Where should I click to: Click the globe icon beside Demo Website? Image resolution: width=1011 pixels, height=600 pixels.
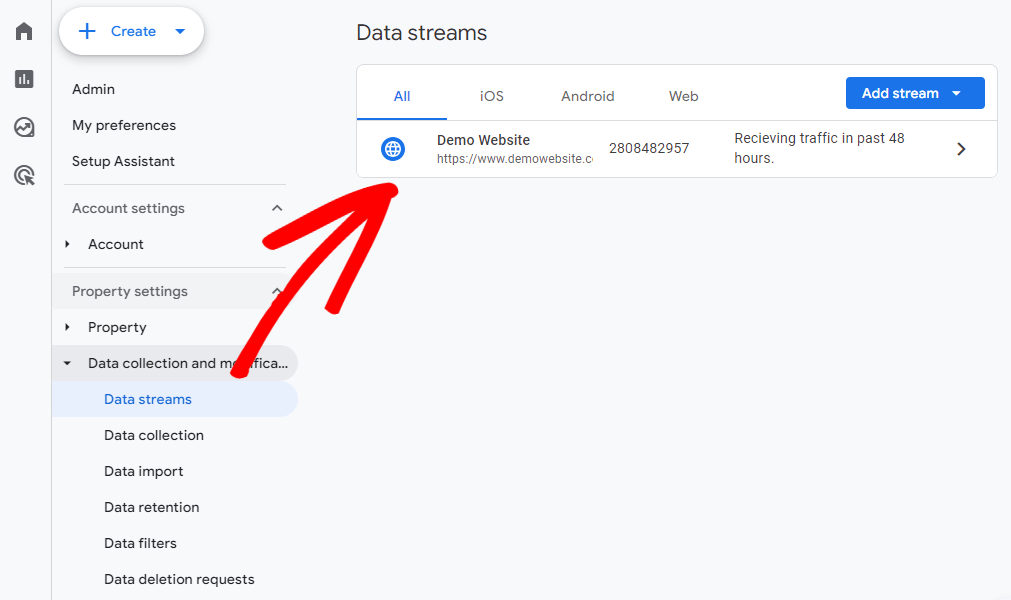coord(393,148)
